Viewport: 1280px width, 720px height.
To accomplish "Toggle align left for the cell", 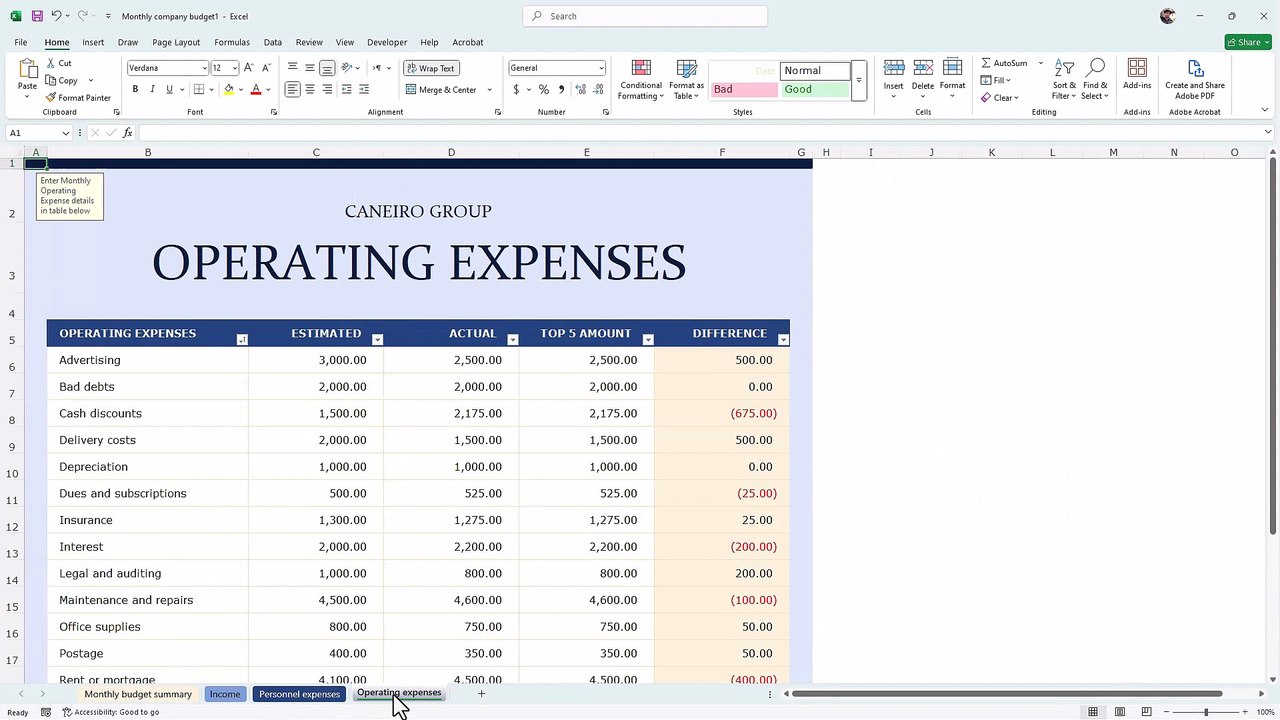I will (292, 89).
